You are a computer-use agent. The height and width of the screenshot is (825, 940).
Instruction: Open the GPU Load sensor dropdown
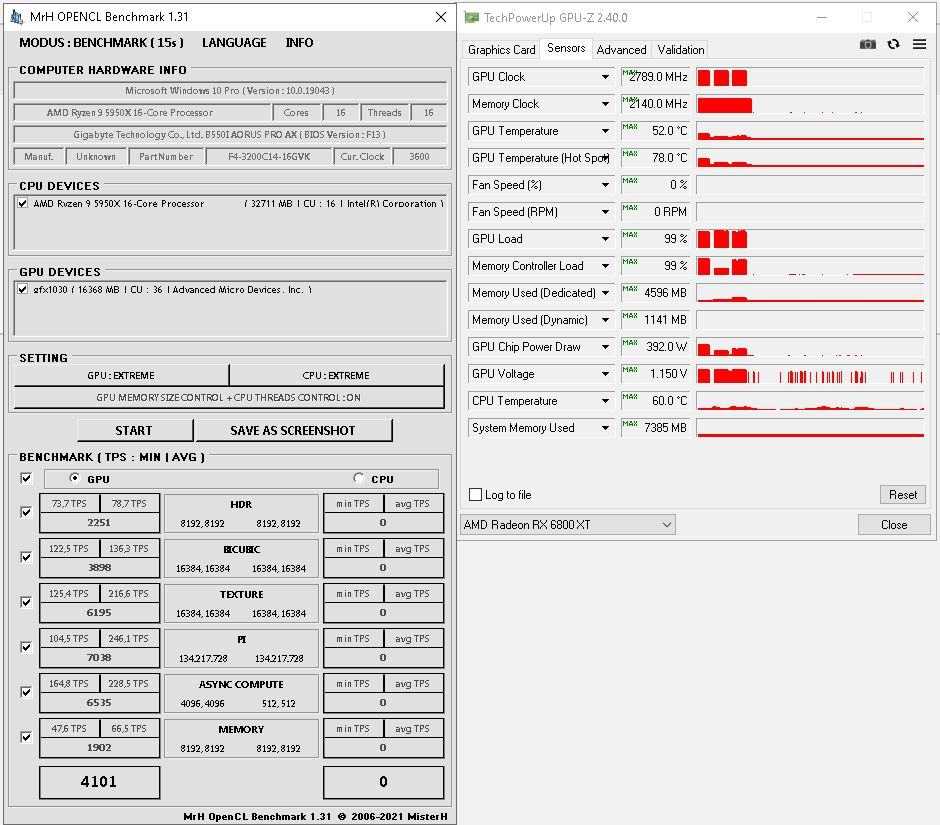pos(605,239)
